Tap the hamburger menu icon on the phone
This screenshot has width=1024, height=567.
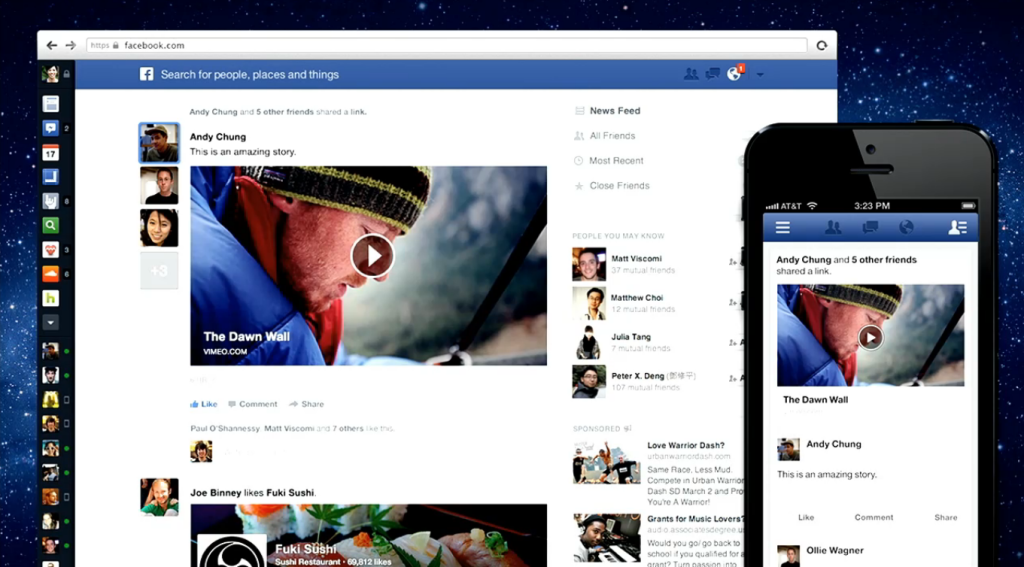783,228
